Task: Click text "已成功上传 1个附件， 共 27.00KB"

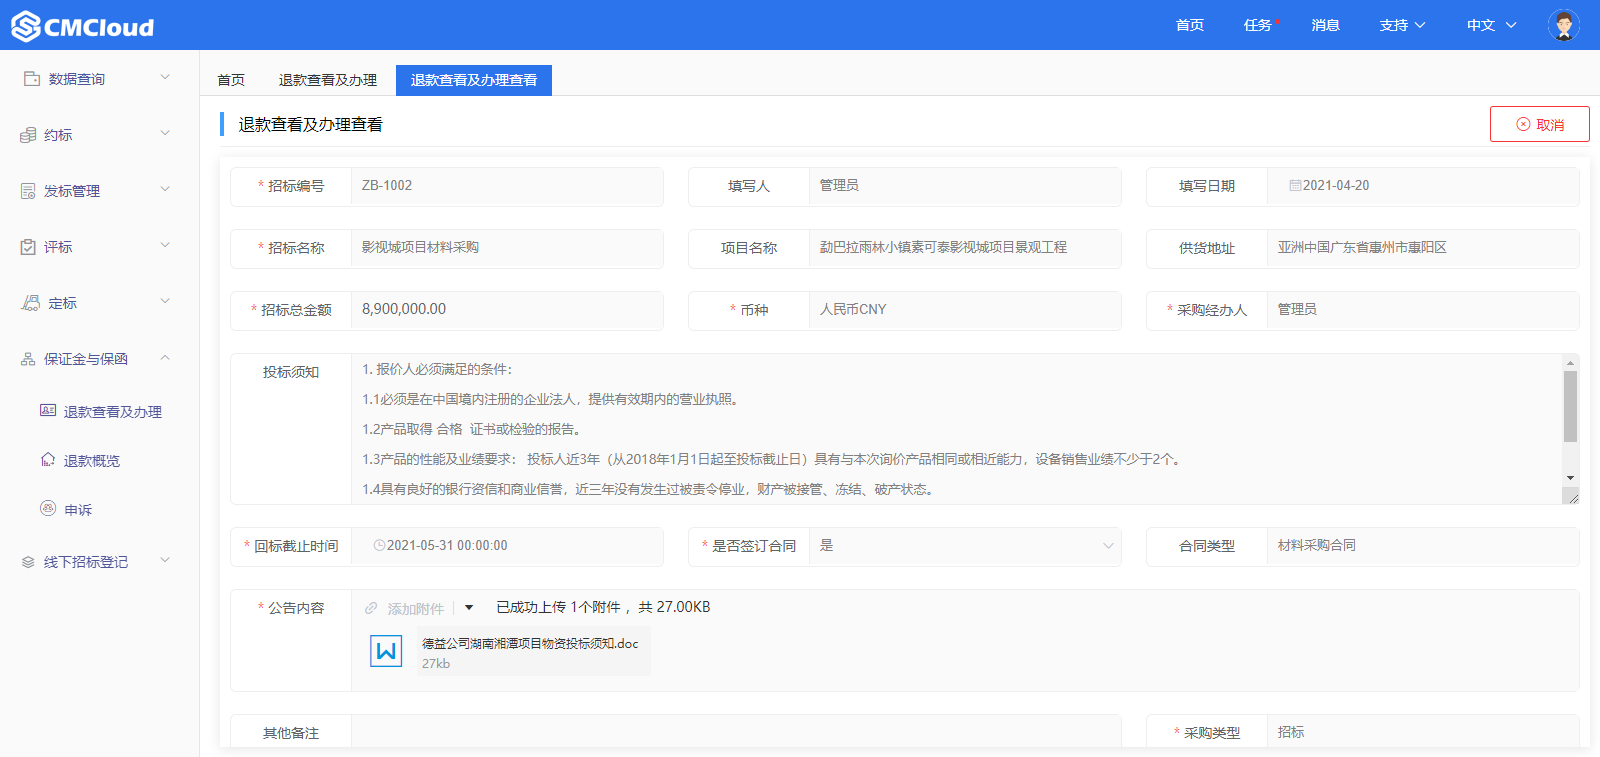Action: (603, 607)
